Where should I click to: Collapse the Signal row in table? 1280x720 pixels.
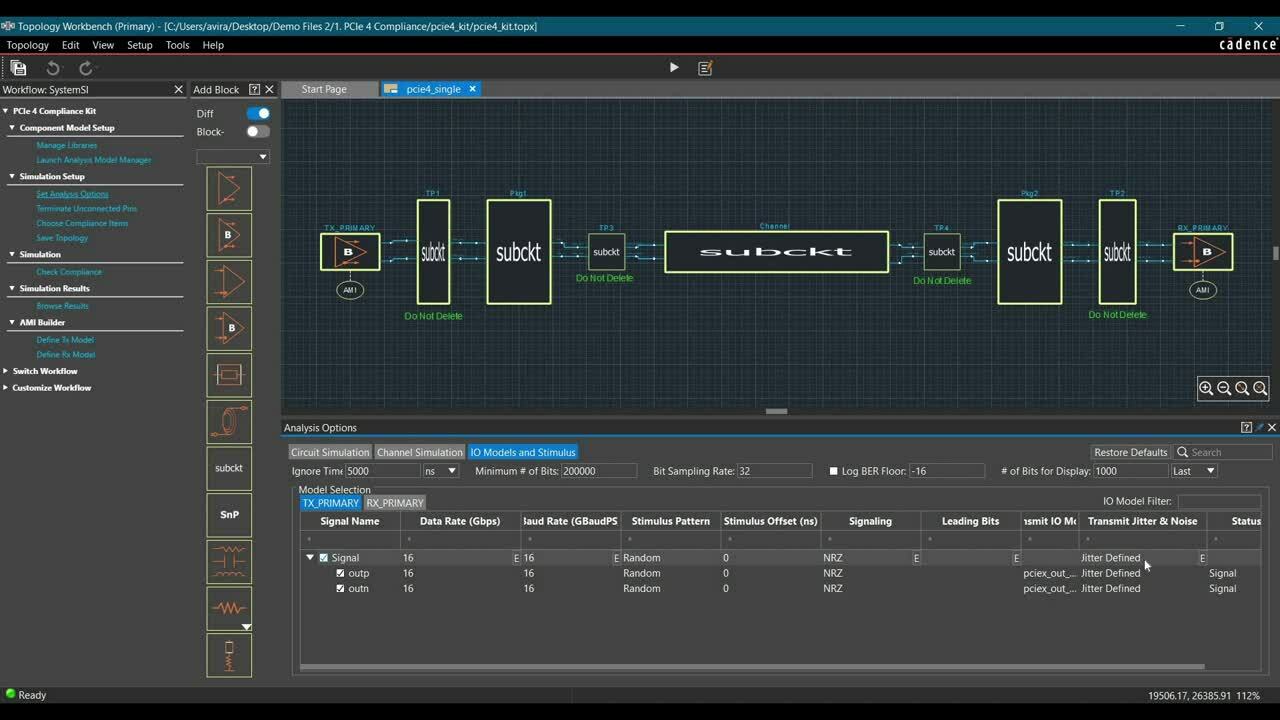pos(310,558)
